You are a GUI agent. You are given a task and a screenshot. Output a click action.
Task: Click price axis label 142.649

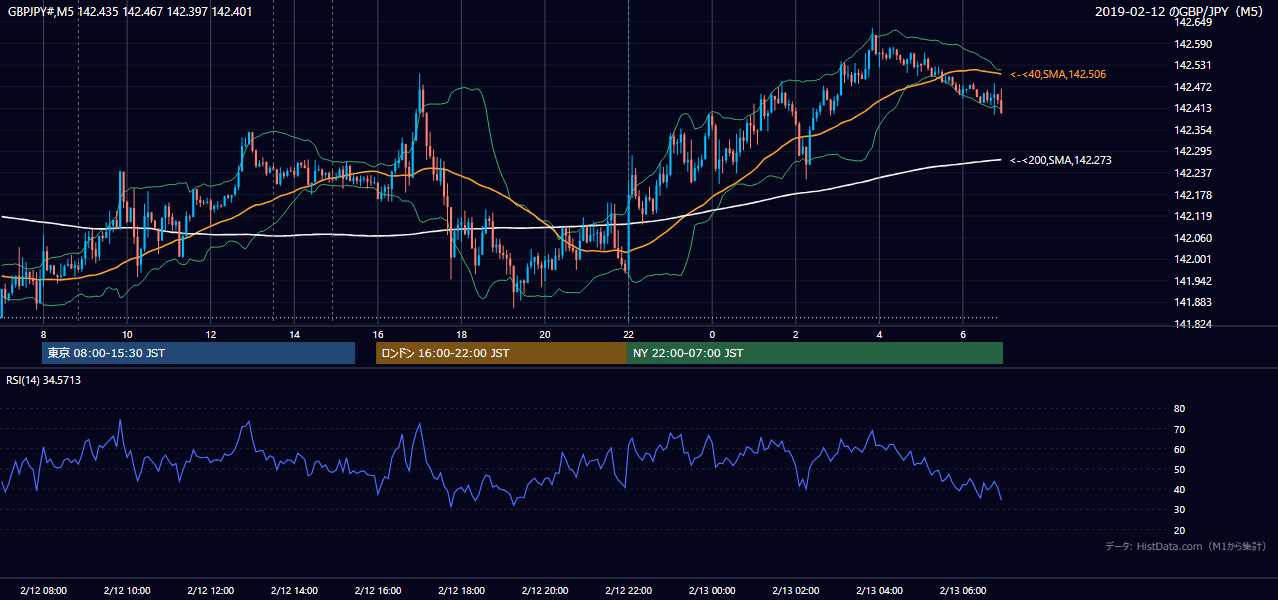pos(1192,22)
